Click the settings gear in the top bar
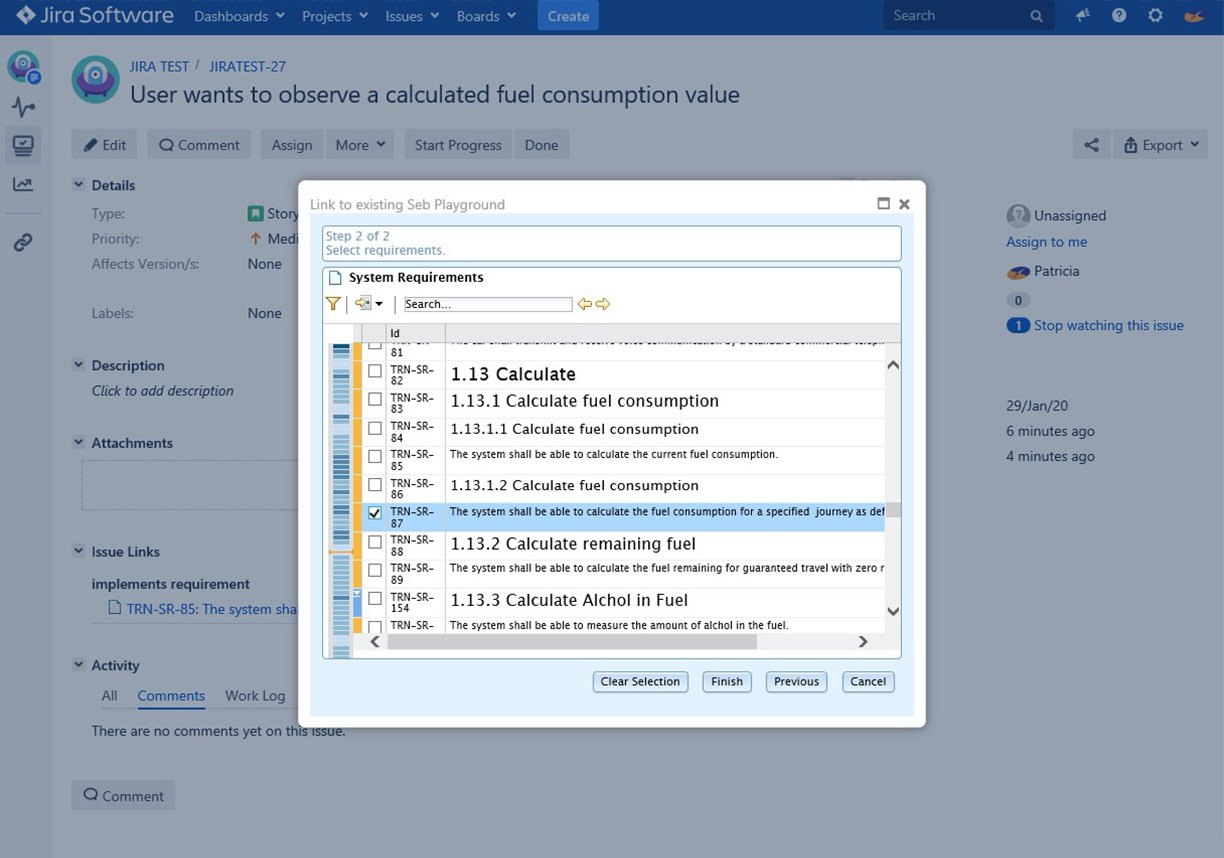The image size is (1224, 858). click(x=1155, y=15)
